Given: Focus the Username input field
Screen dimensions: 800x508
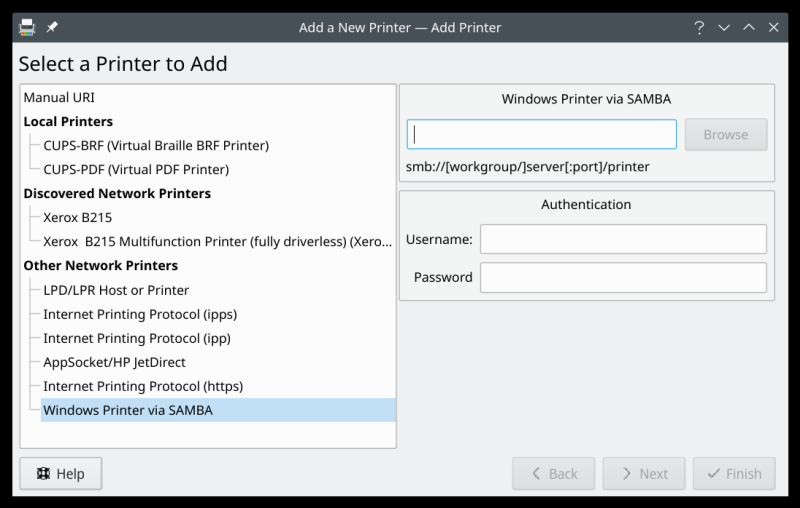Looking at the screenshot, I should [x=622, y=239].
